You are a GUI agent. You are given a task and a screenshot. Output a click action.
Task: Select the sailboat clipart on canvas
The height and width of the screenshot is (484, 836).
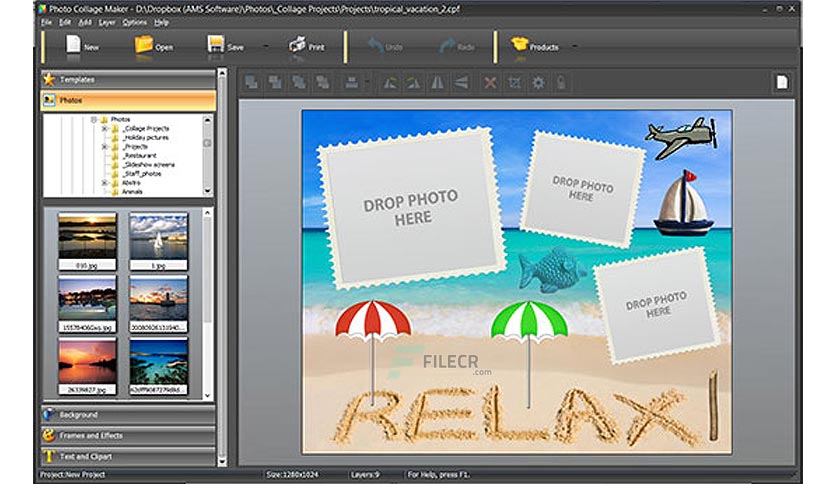[x=684, y=203]
